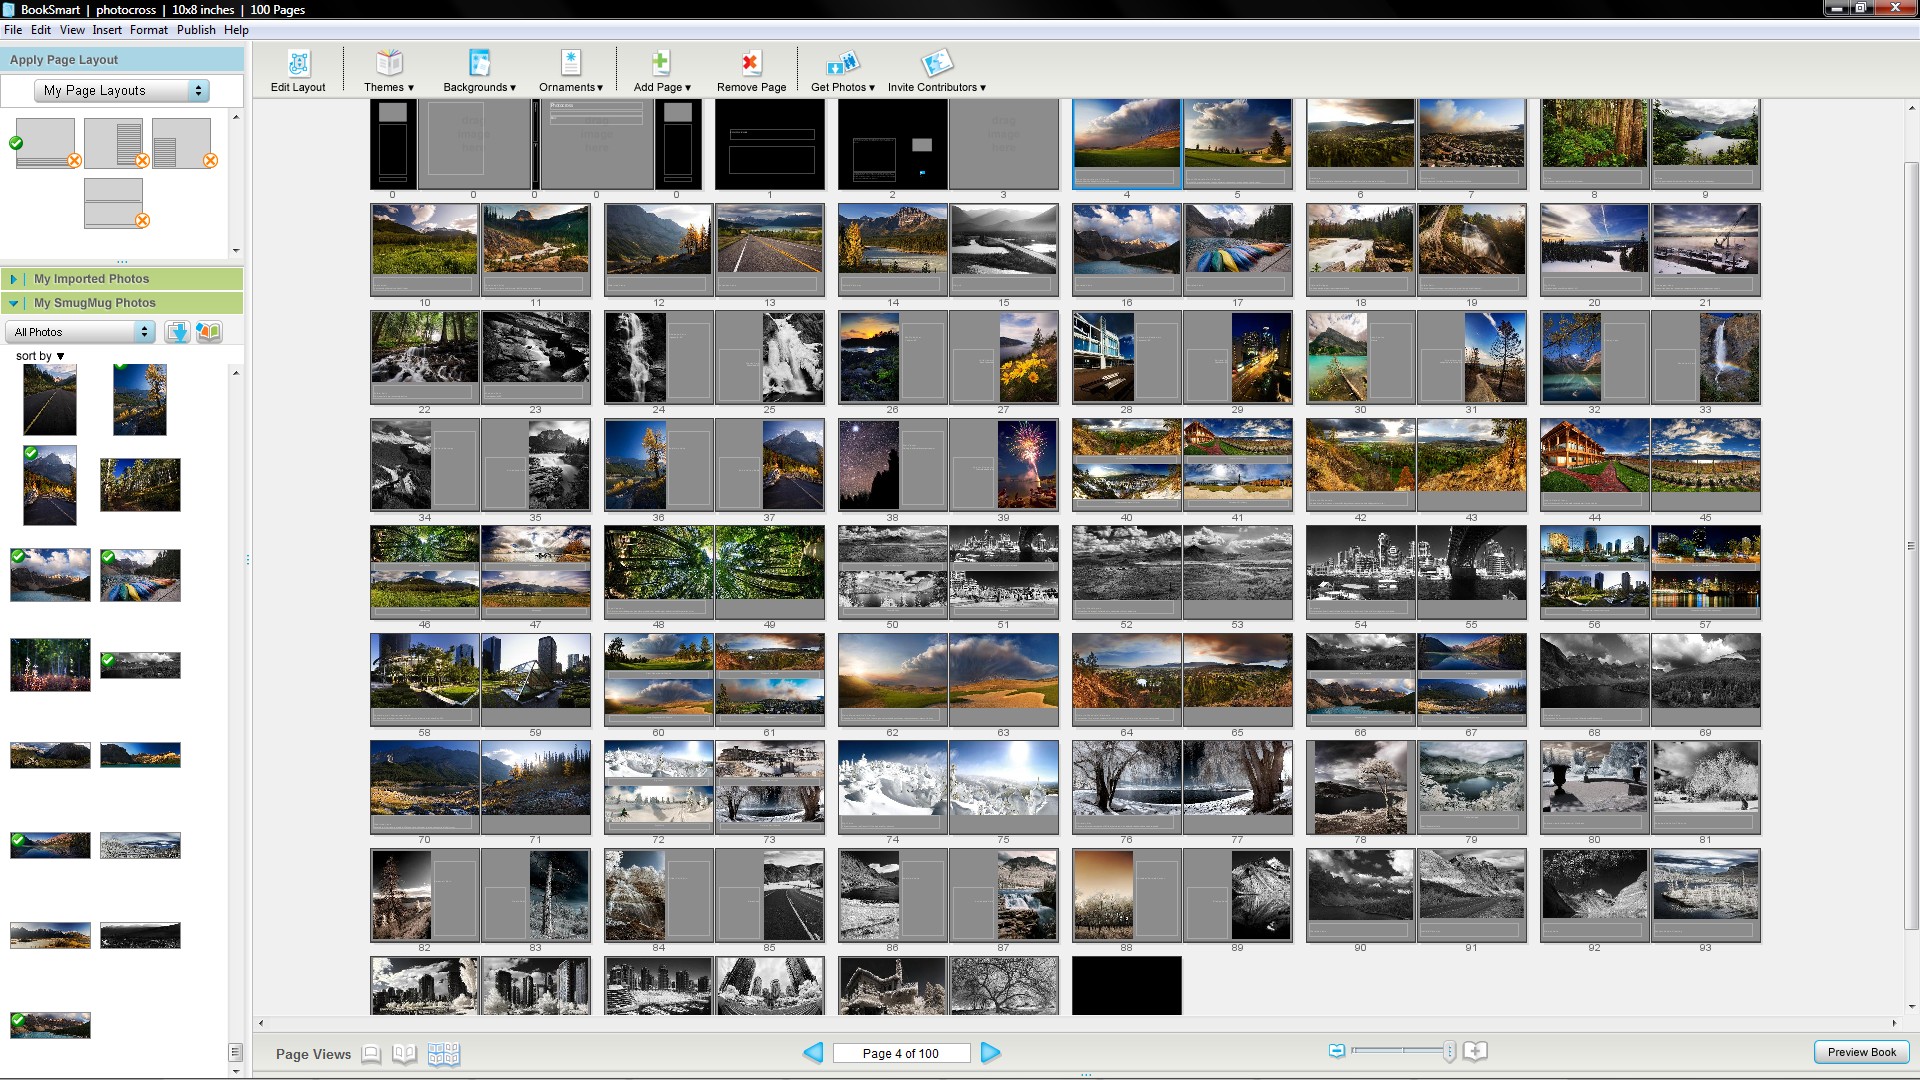Open the My Page Layouts dropdown

(122, 91)
